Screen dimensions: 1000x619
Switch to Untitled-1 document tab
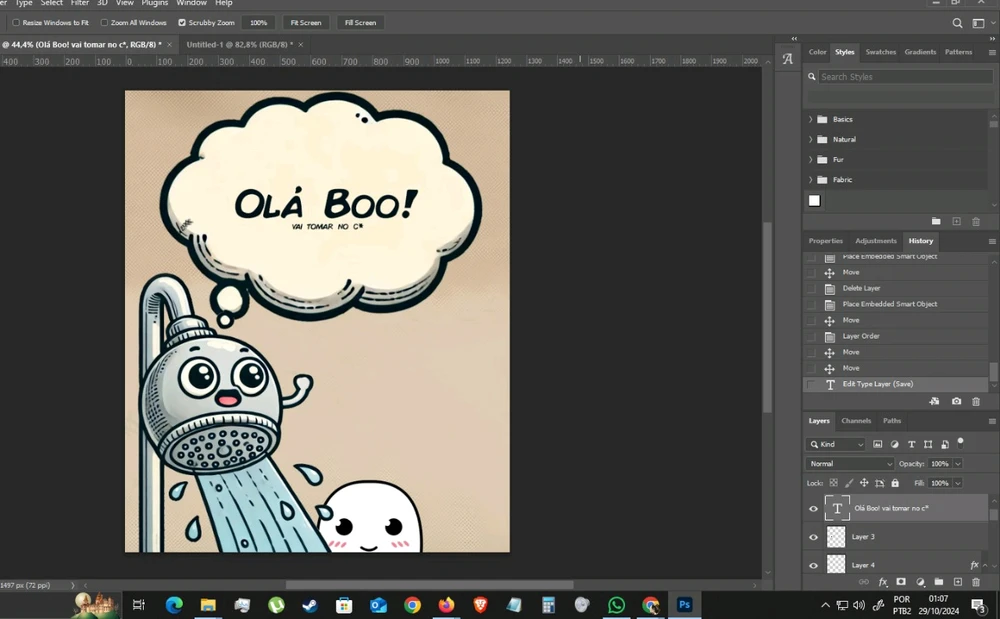240,45
